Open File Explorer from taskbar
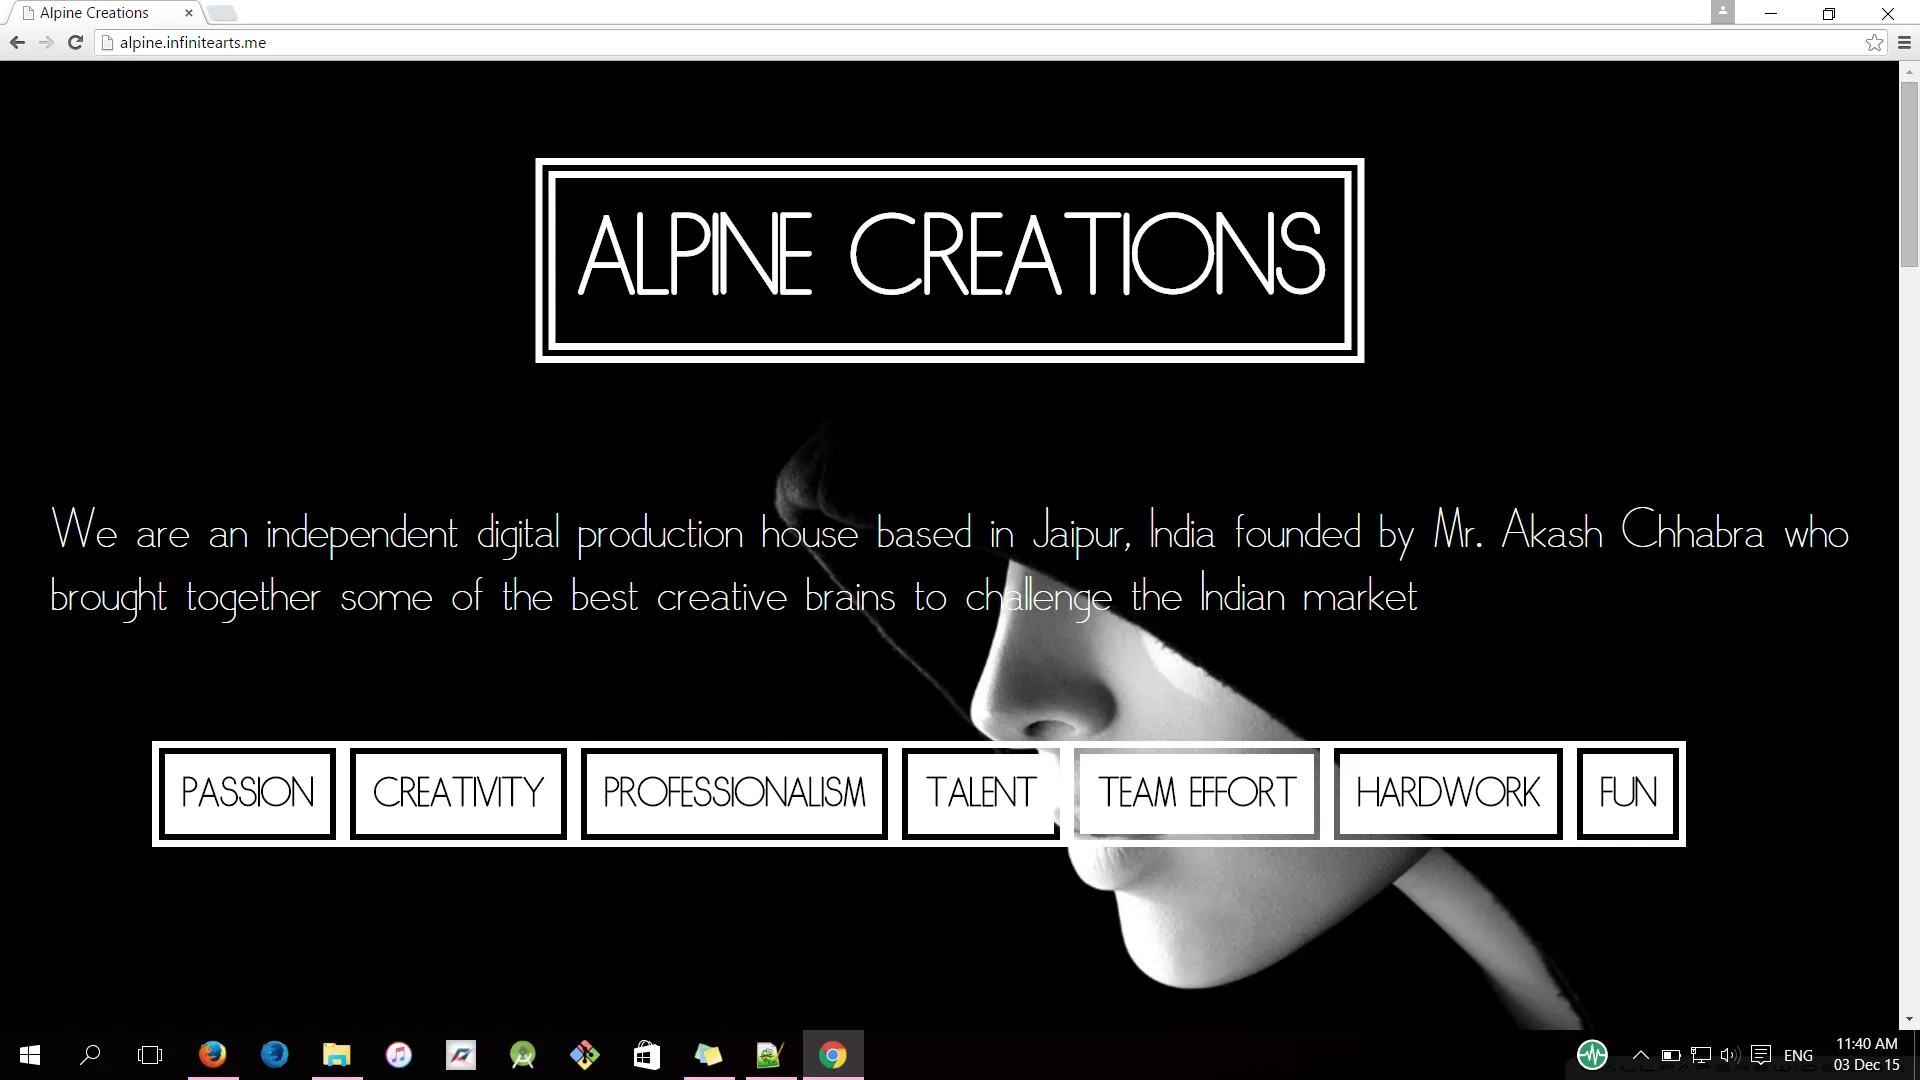The width and height of the screenshot is (1920, 1080). tap(336, 1055)
